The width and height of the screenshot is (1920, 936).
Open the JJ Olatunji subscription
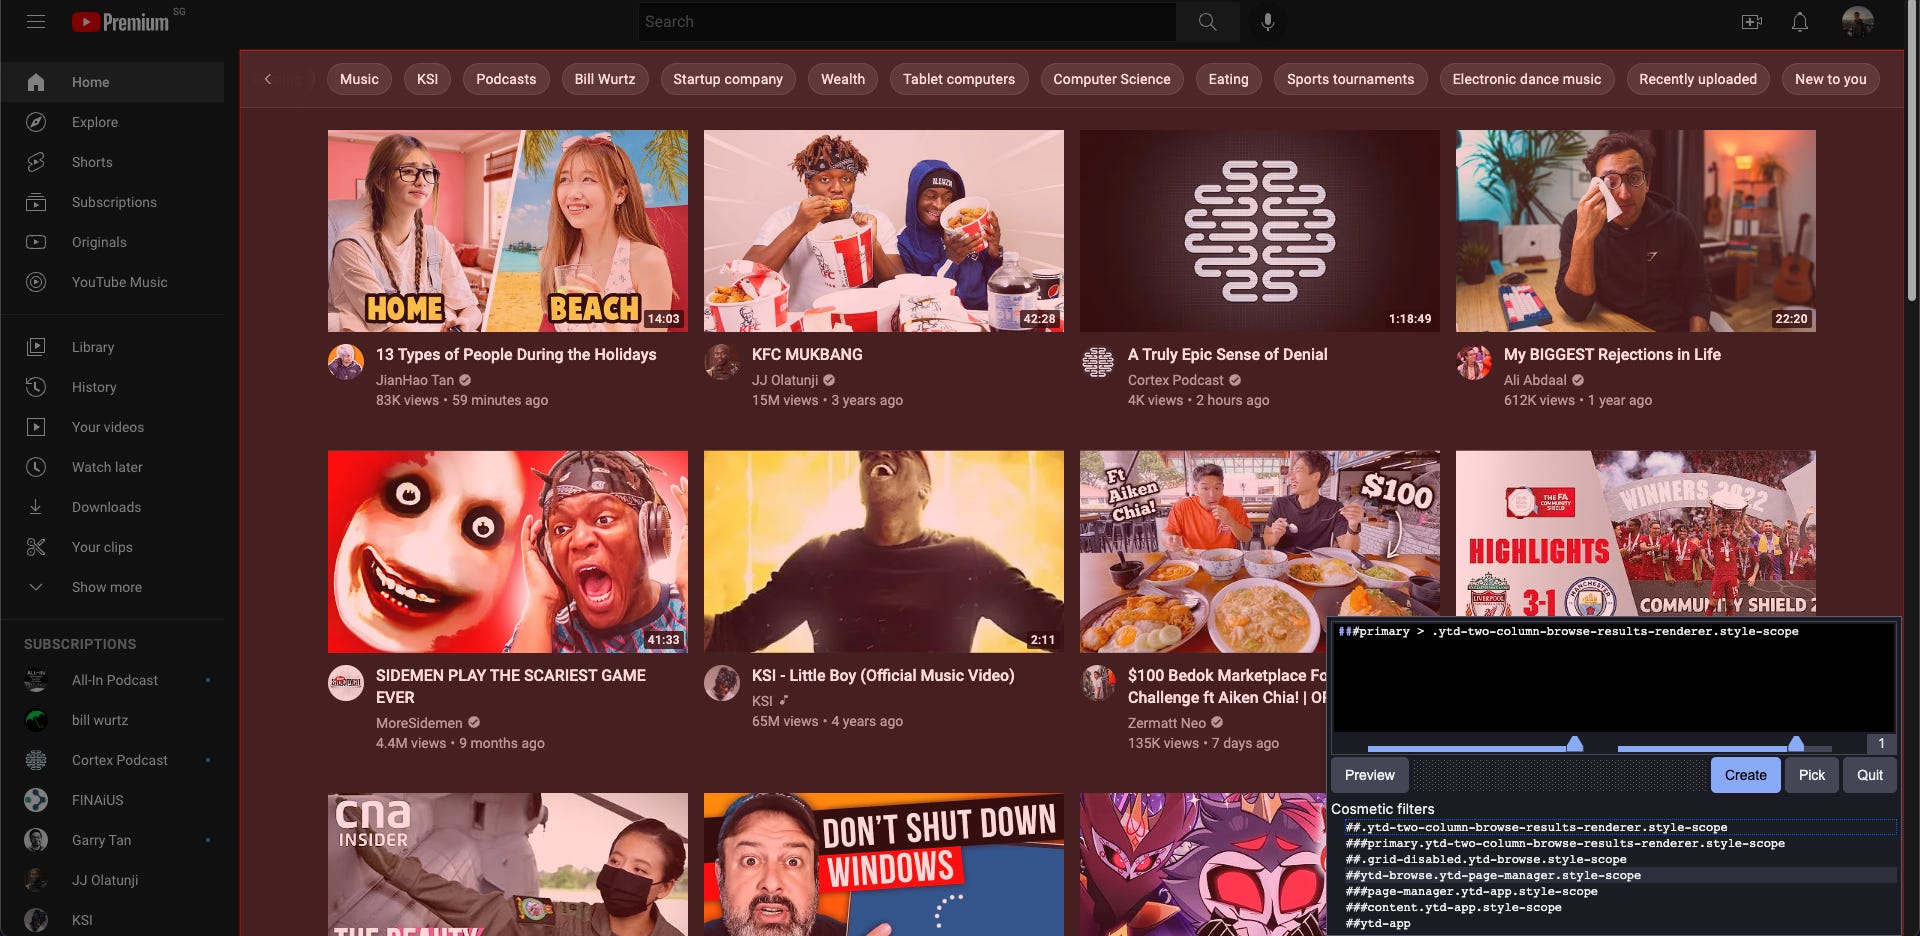(112, 880)
